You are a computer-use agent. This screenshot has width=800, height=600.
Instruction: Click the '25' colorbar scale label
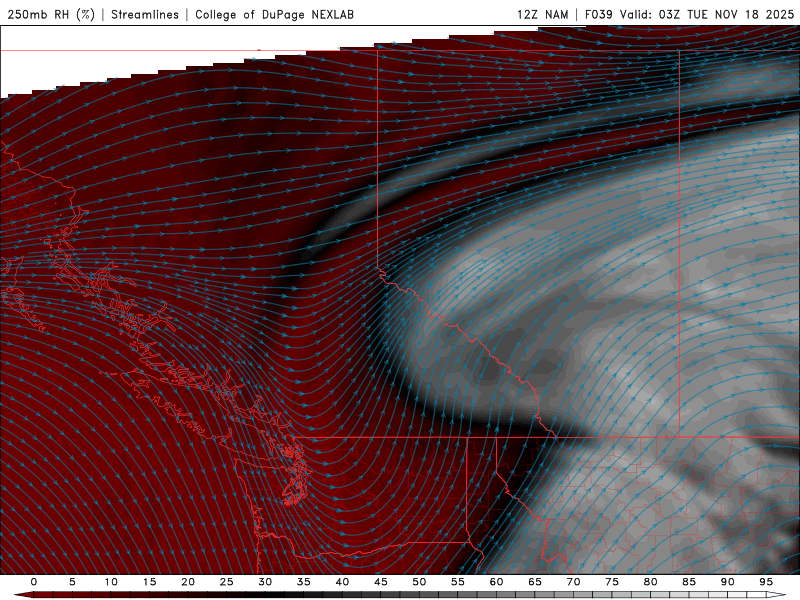click(227, 582)
